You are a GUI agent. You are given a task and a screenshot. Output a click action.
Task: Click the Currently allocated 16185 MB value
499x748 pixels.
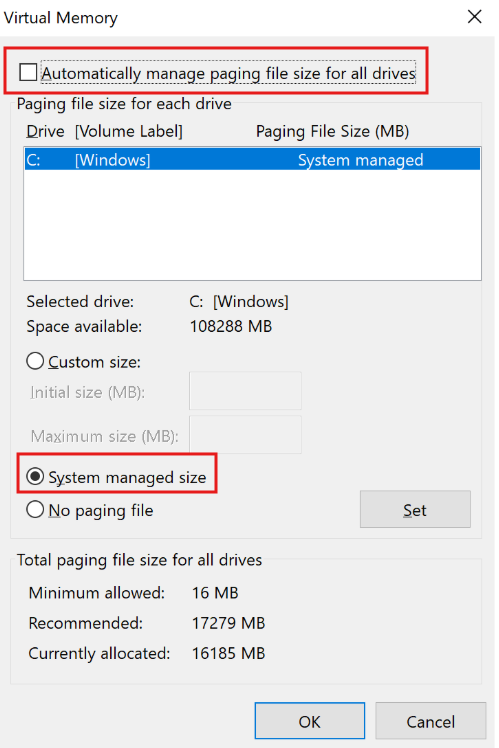(228, 653)
